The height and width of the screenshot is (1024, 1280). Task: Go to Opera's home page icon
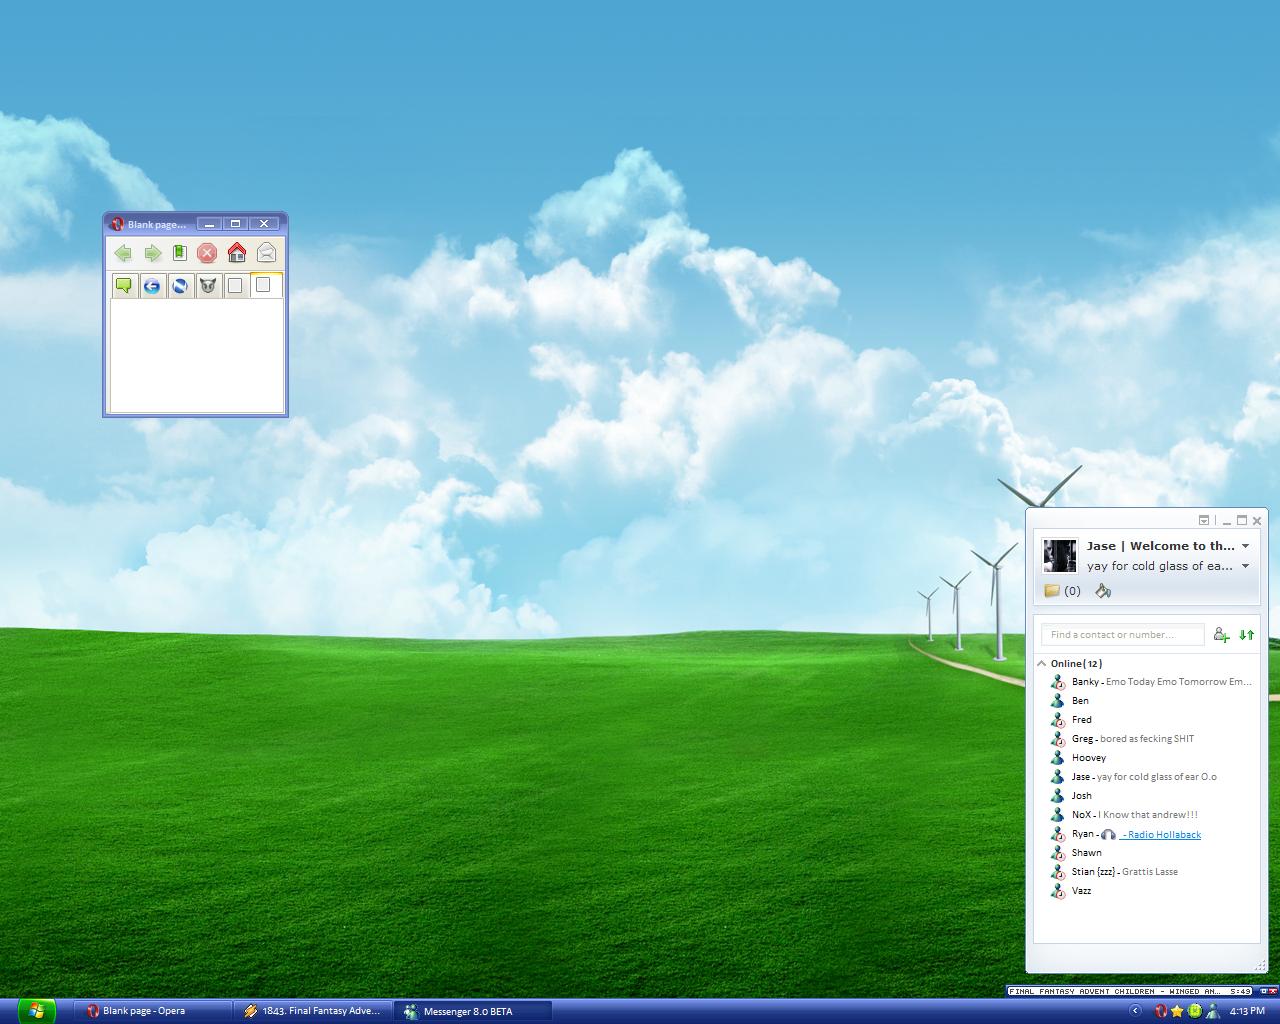tap(237, 253)
